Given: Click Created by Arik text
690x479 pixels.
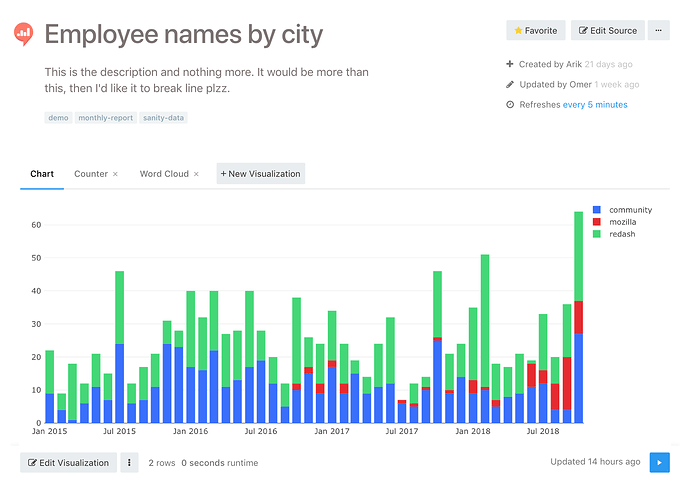Looking at the screenshot, I should coord(550,64).
